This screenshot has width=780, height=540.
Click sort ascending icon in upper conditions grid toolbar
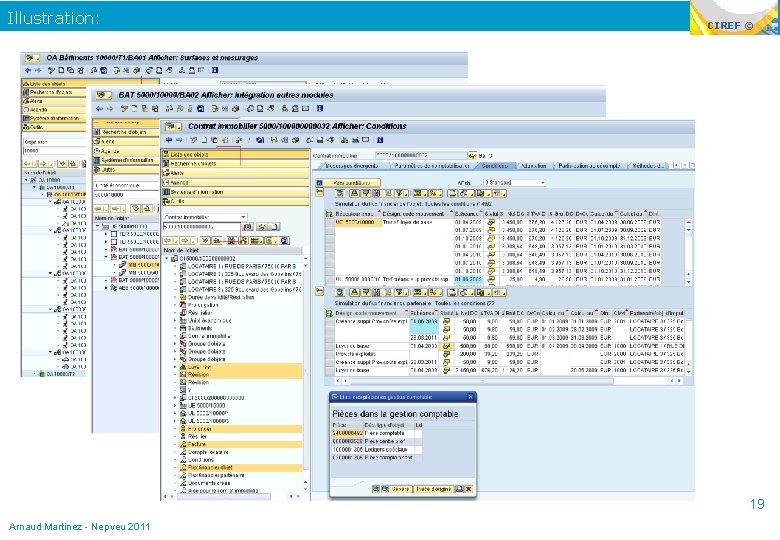click(354, 193)
